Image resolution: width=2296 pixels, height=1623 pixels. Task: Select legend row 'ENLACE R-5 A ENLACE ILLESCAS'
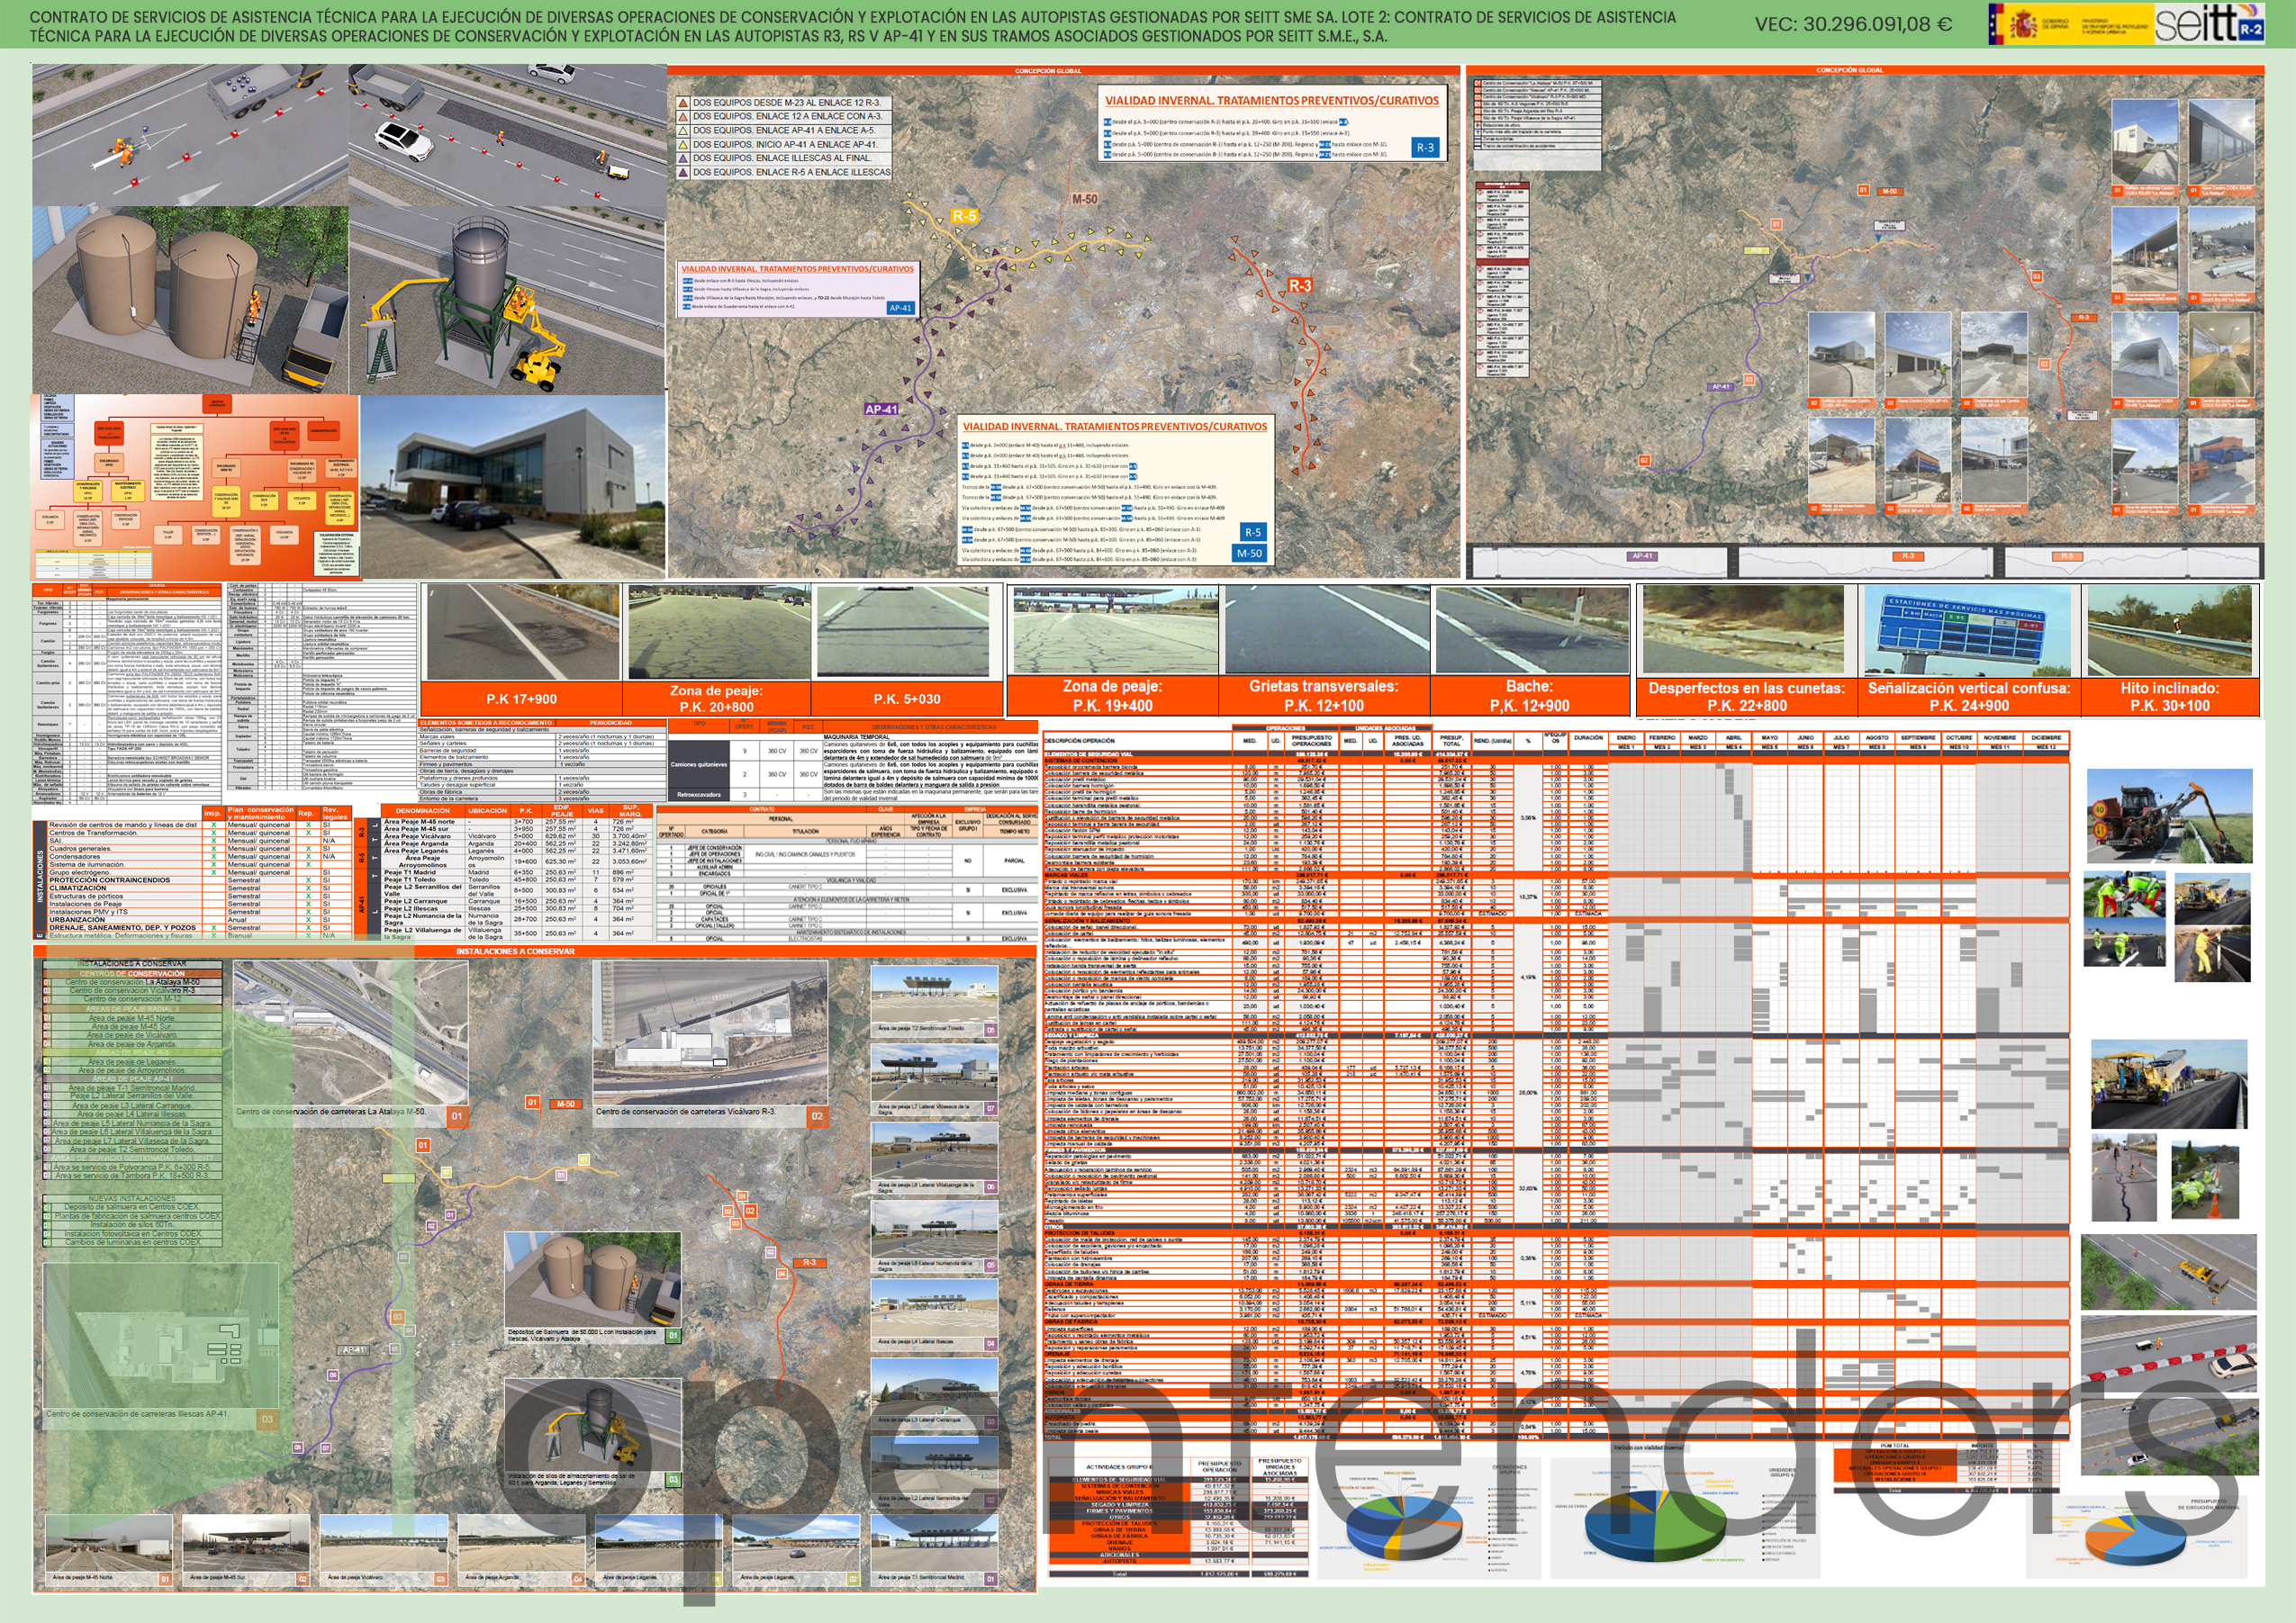click(x=783, y=172)
